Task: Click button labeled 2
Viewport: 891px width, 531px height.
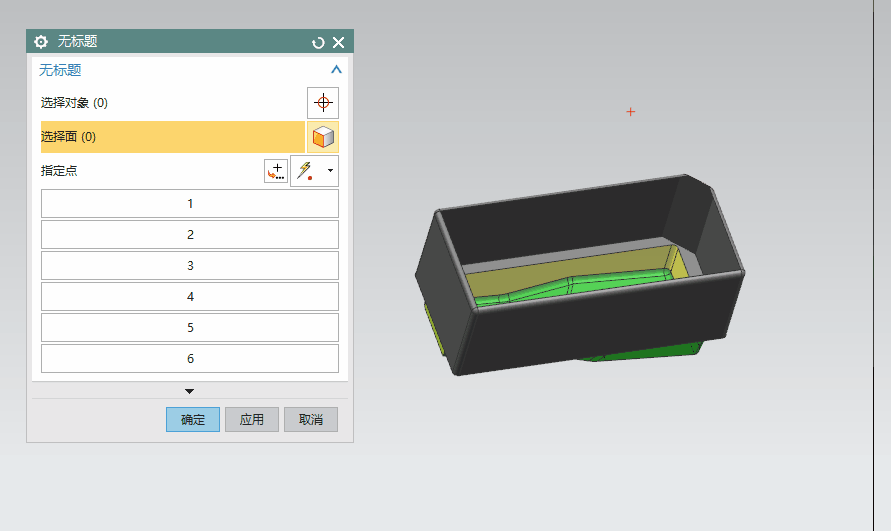Action: [x=190, y=235]
